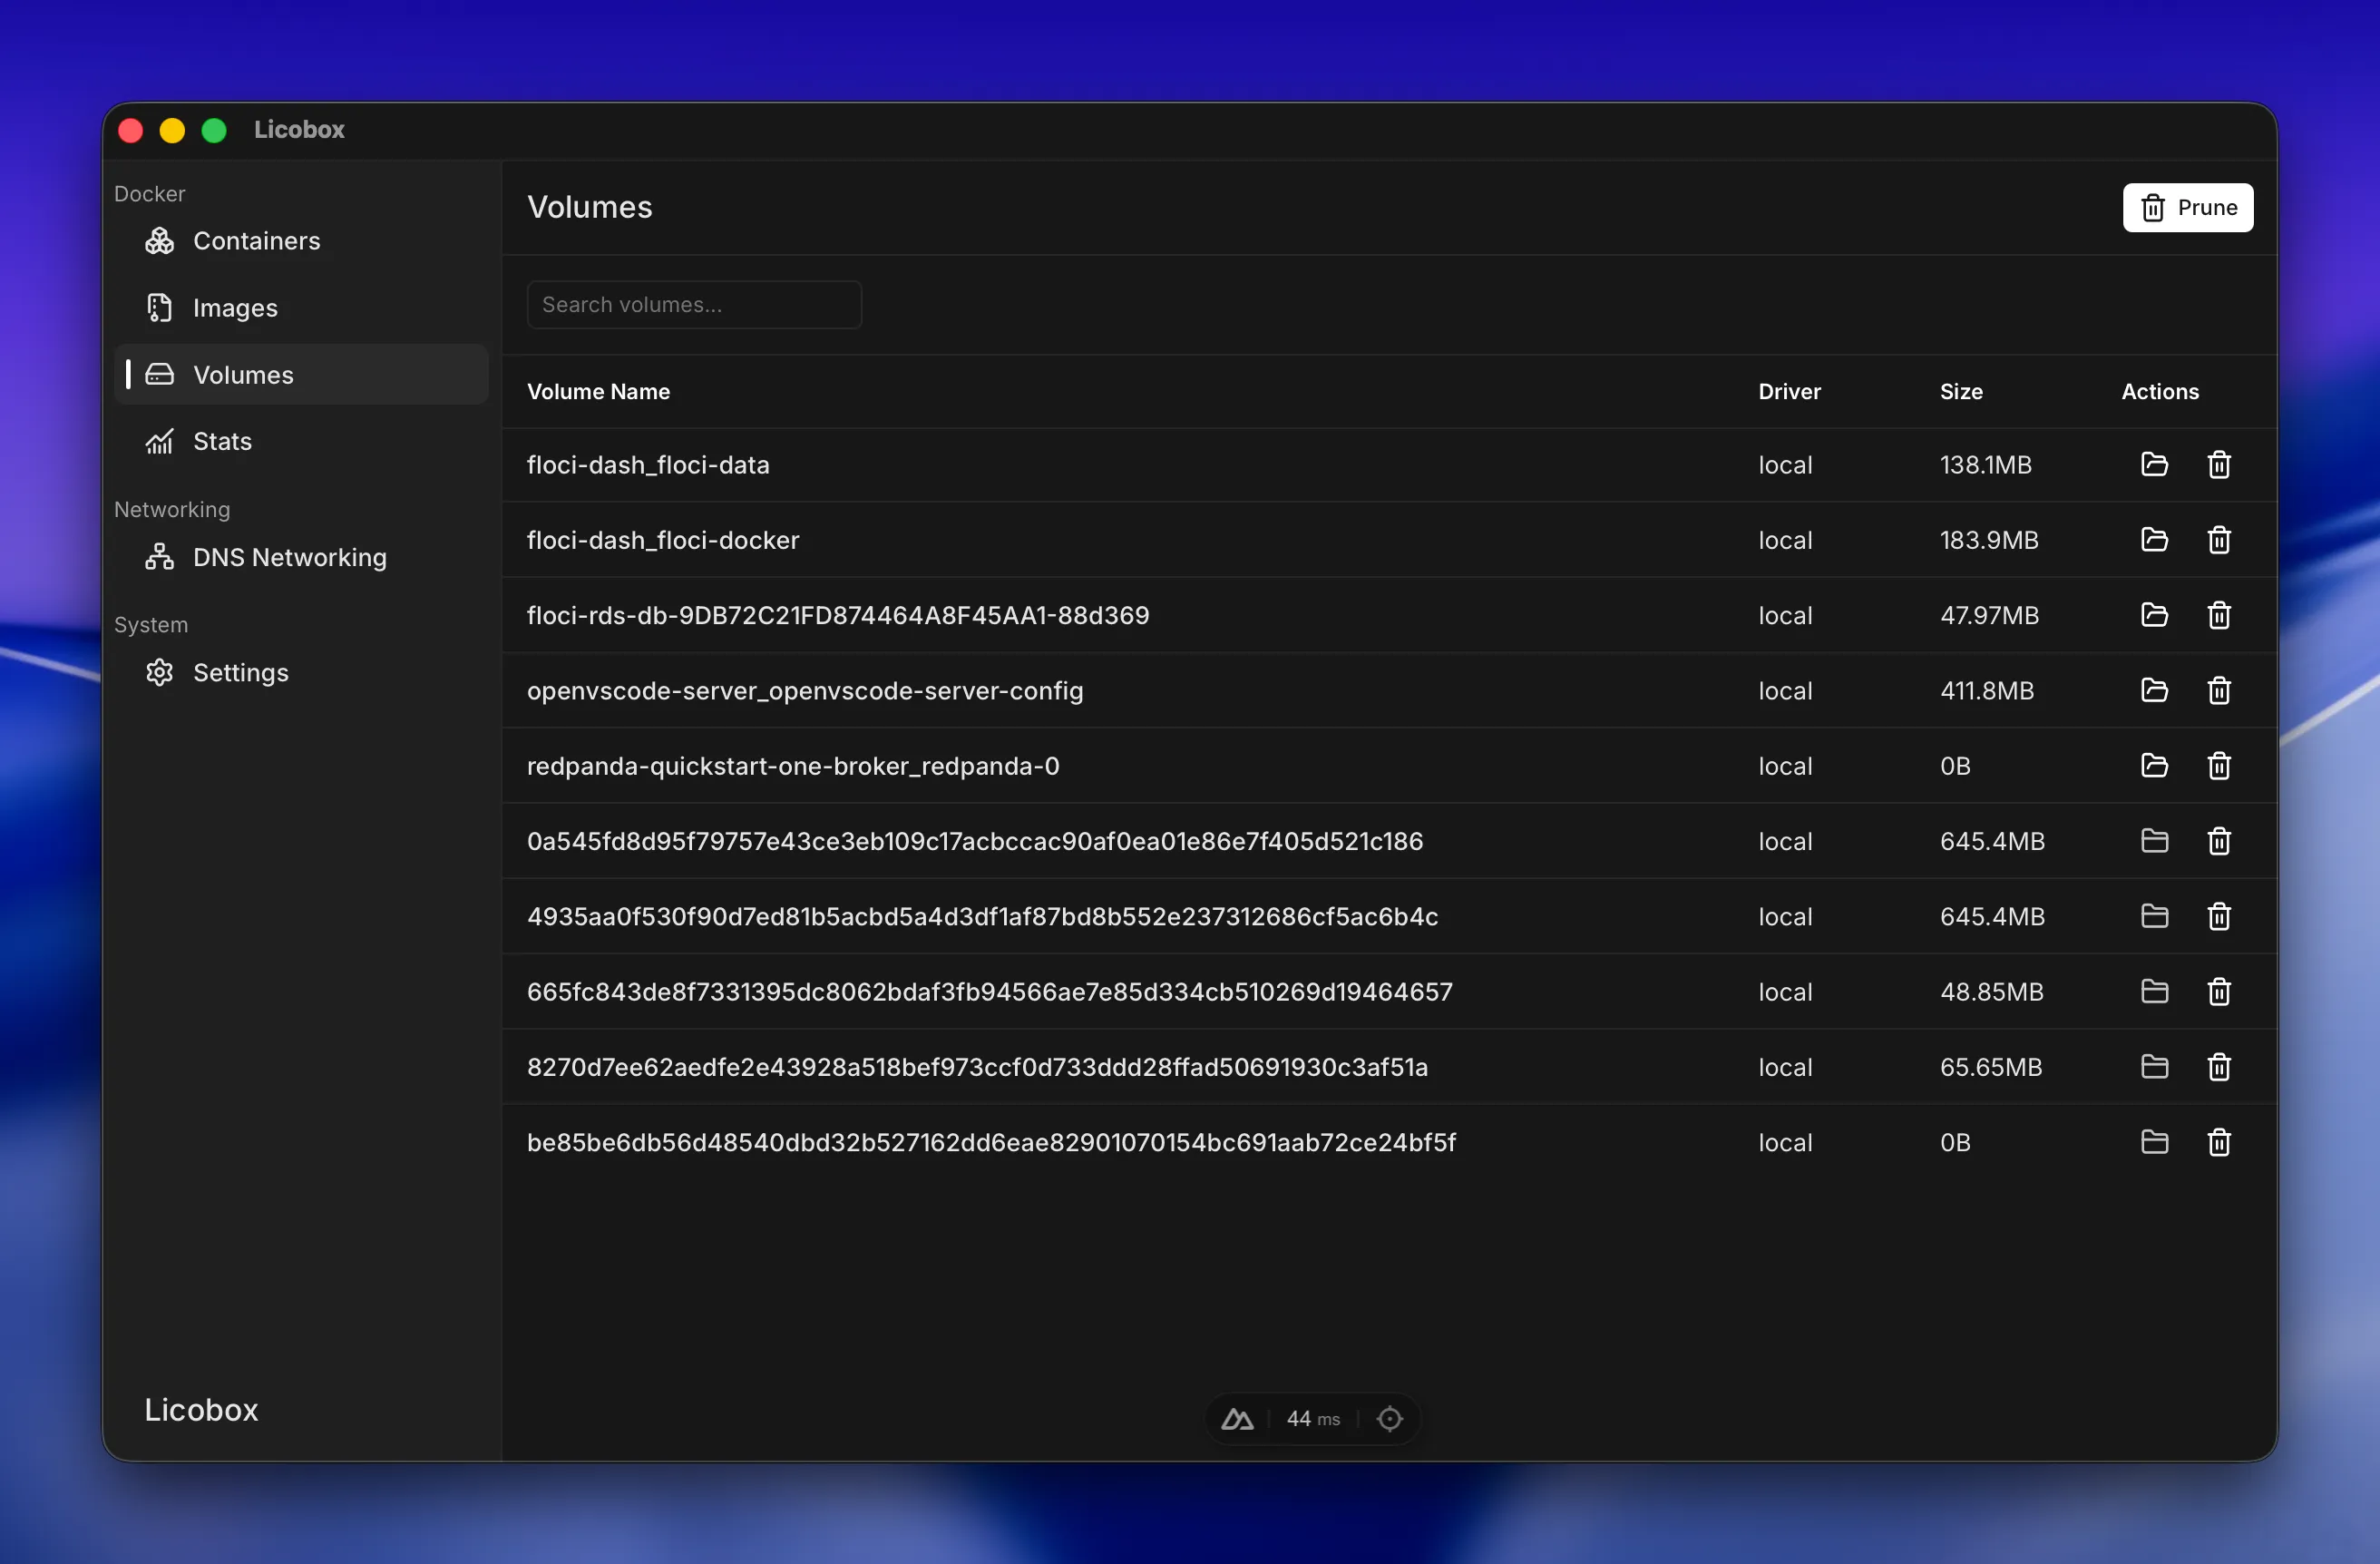Delete the floci-rds-db volume
Image resolution: width=2380 pixels, height=1564 pixels.
2219,615
